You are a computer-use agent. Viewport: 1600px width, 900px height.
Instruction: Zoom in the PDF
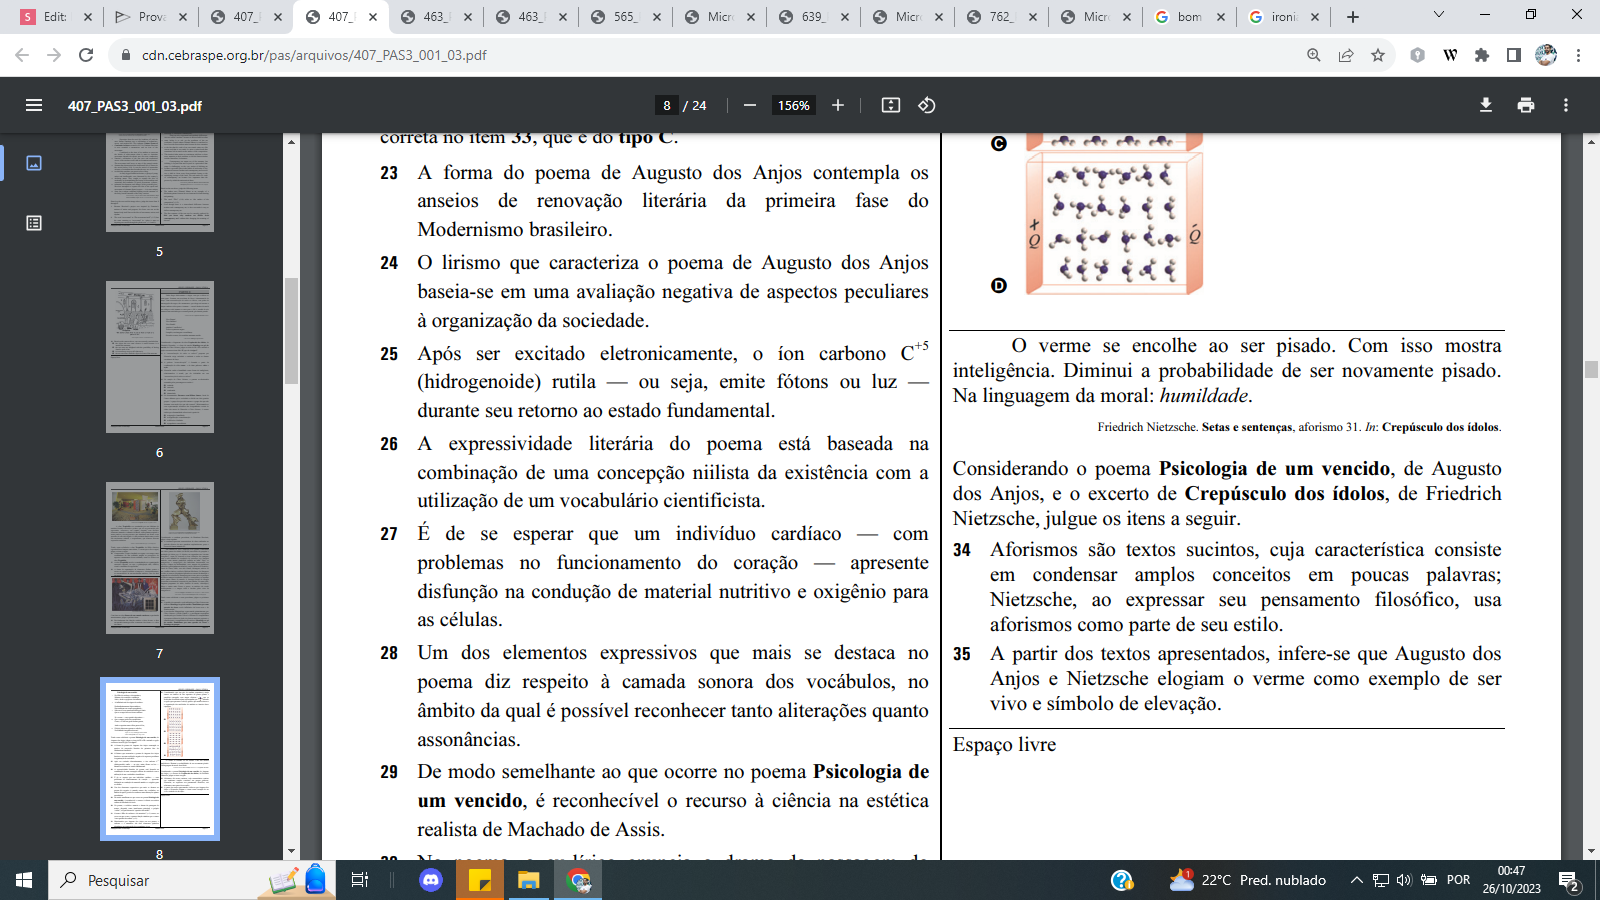[838, 105]
